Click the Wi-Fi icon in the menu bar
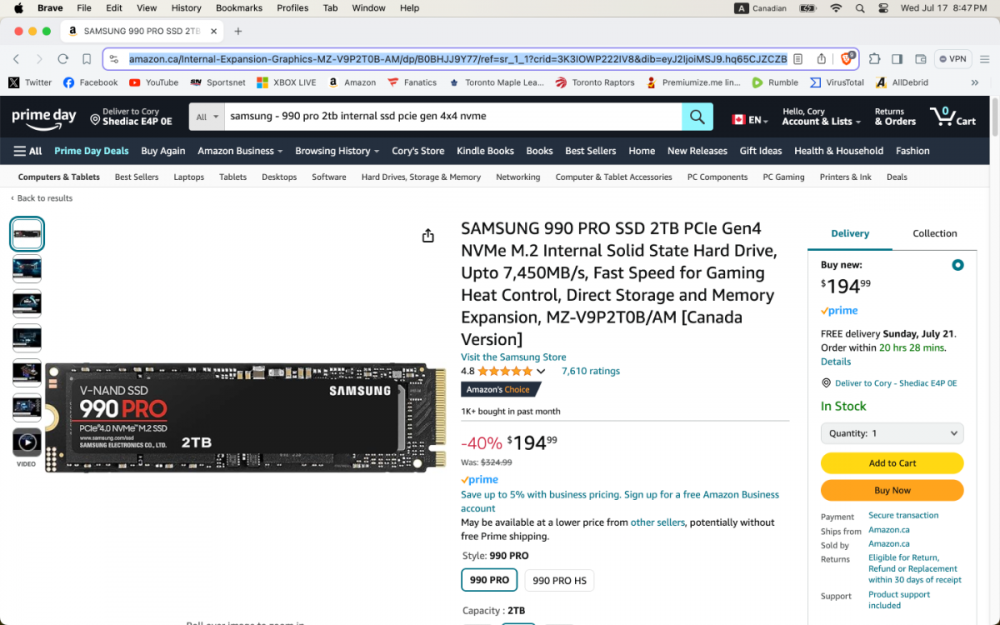Viewport: 1000px width, 625px height. coord(836,8)
